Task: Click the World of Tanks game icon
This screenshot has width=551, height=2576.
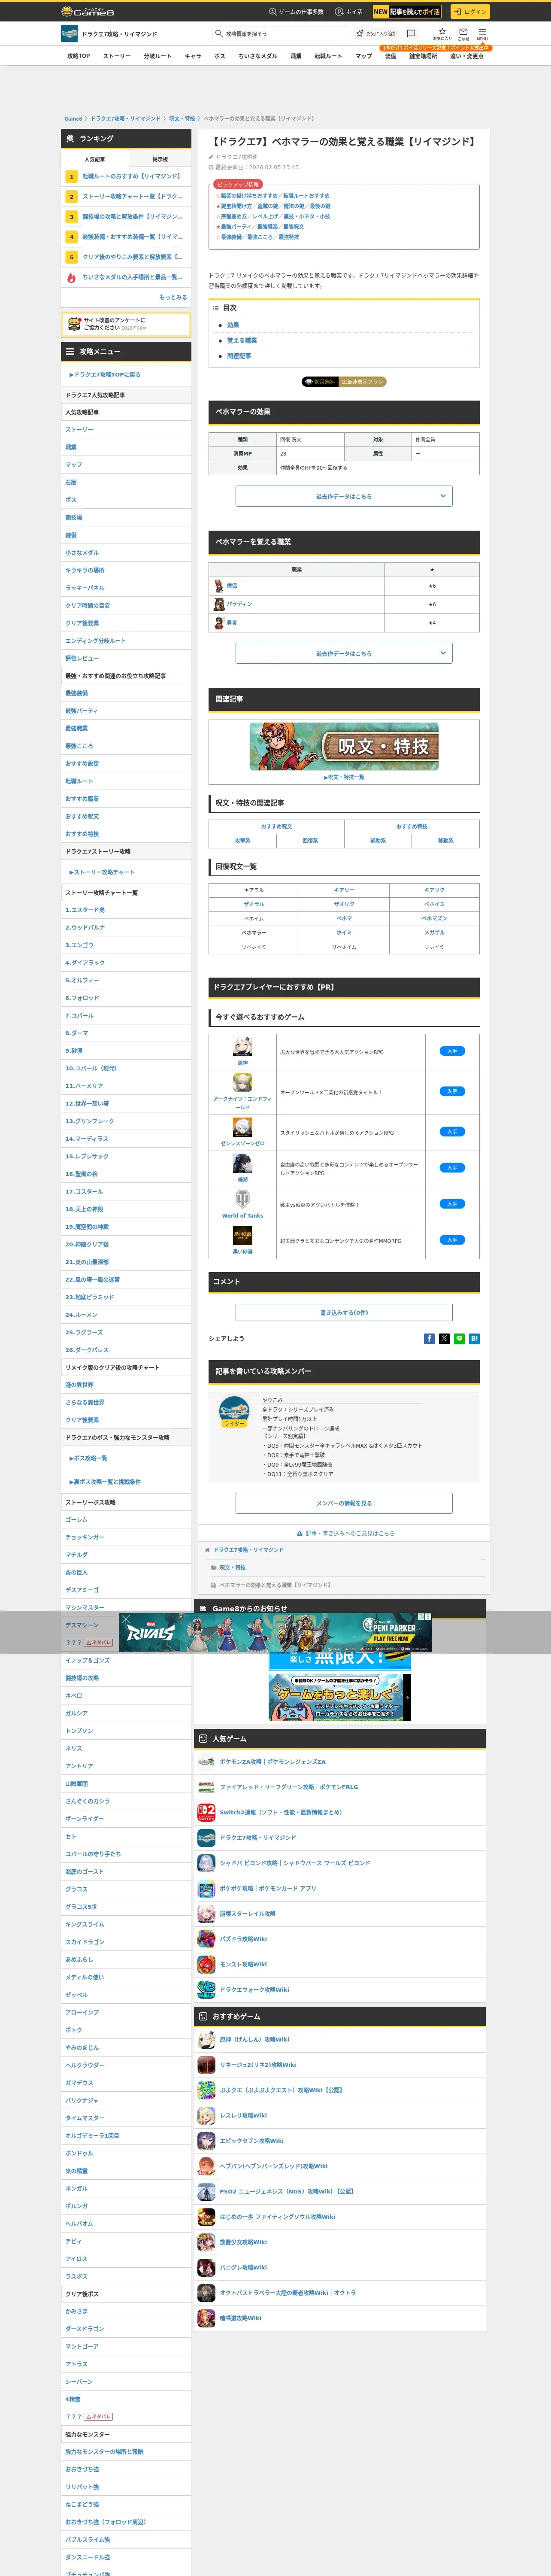Action: point(242,1200)
